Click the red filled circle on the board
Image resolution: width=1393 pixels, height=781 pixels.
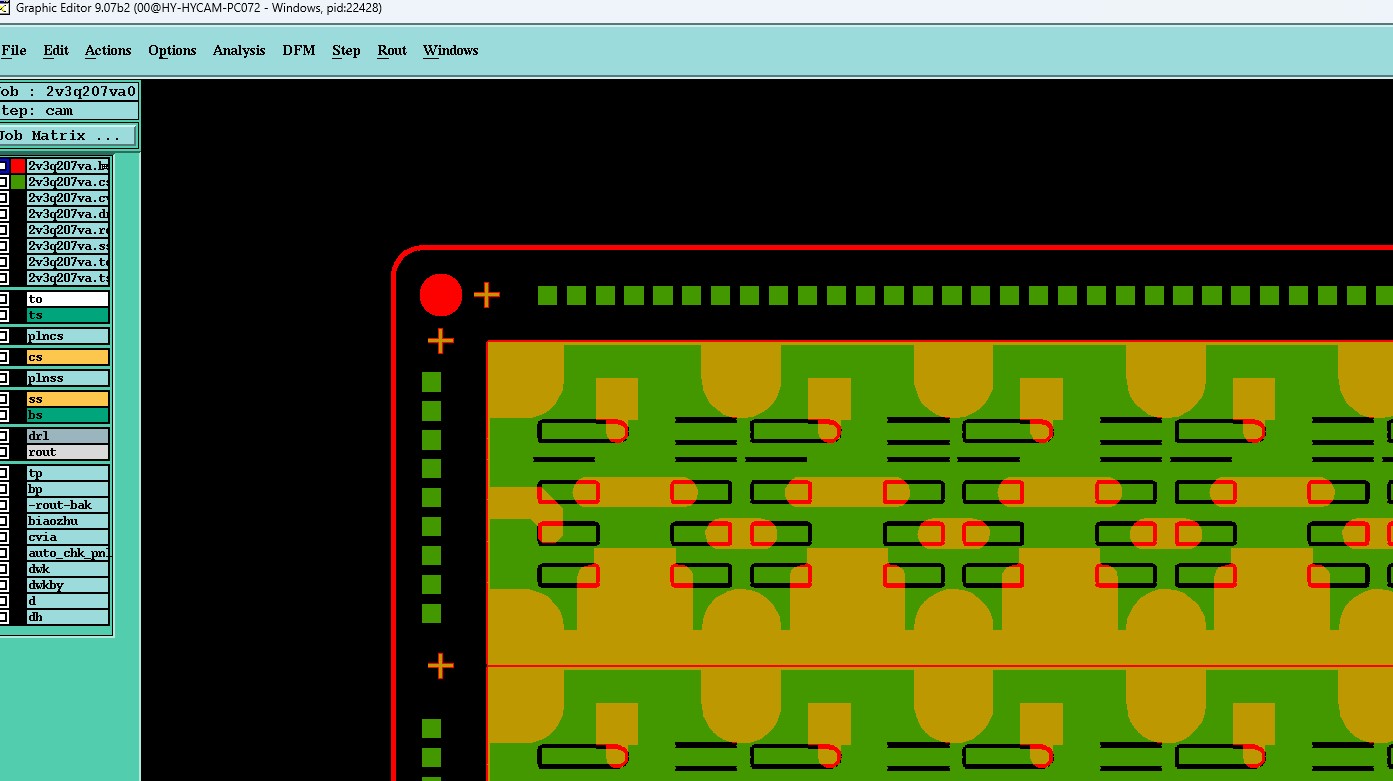click(x=441, y=295)
